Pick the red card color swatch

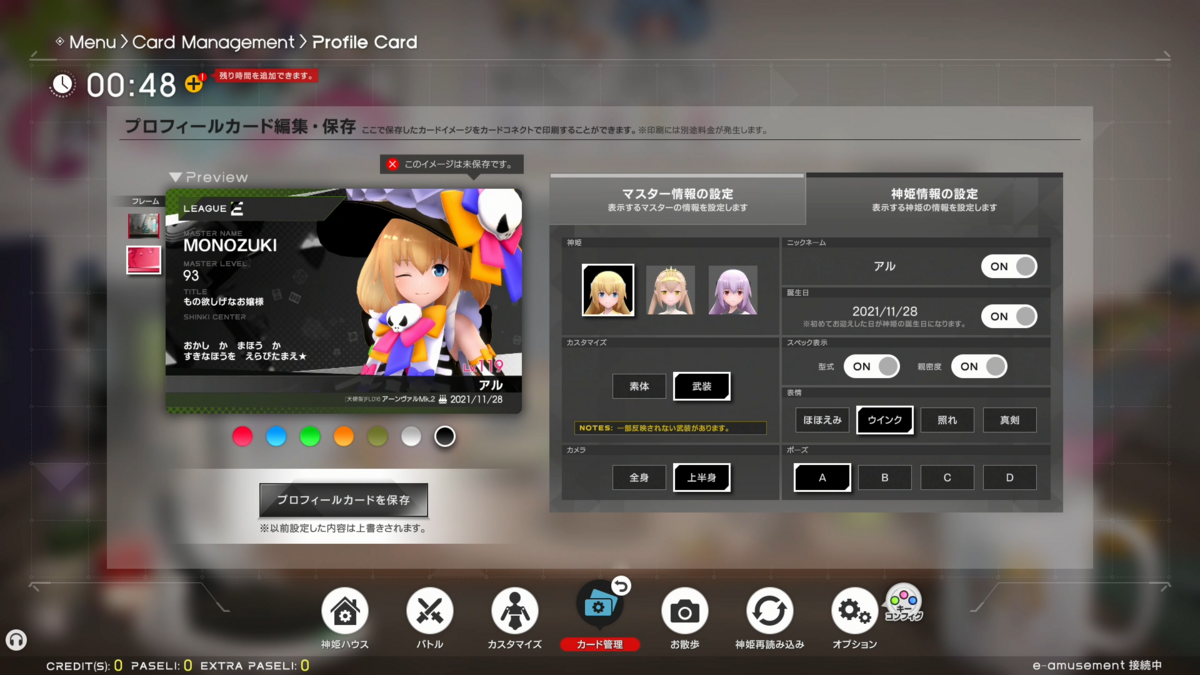(x=242, y=436)
